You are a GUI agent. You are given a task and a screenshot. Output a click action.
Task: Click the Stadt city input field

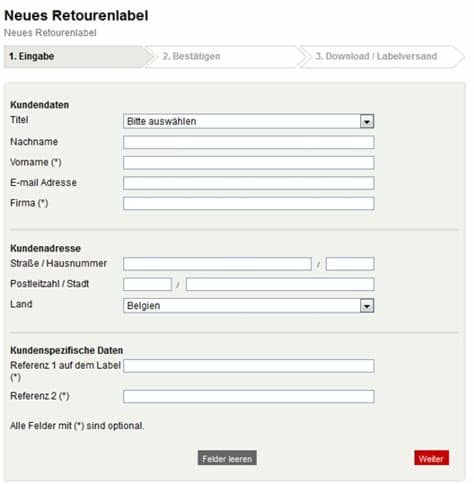pos(280,284)
